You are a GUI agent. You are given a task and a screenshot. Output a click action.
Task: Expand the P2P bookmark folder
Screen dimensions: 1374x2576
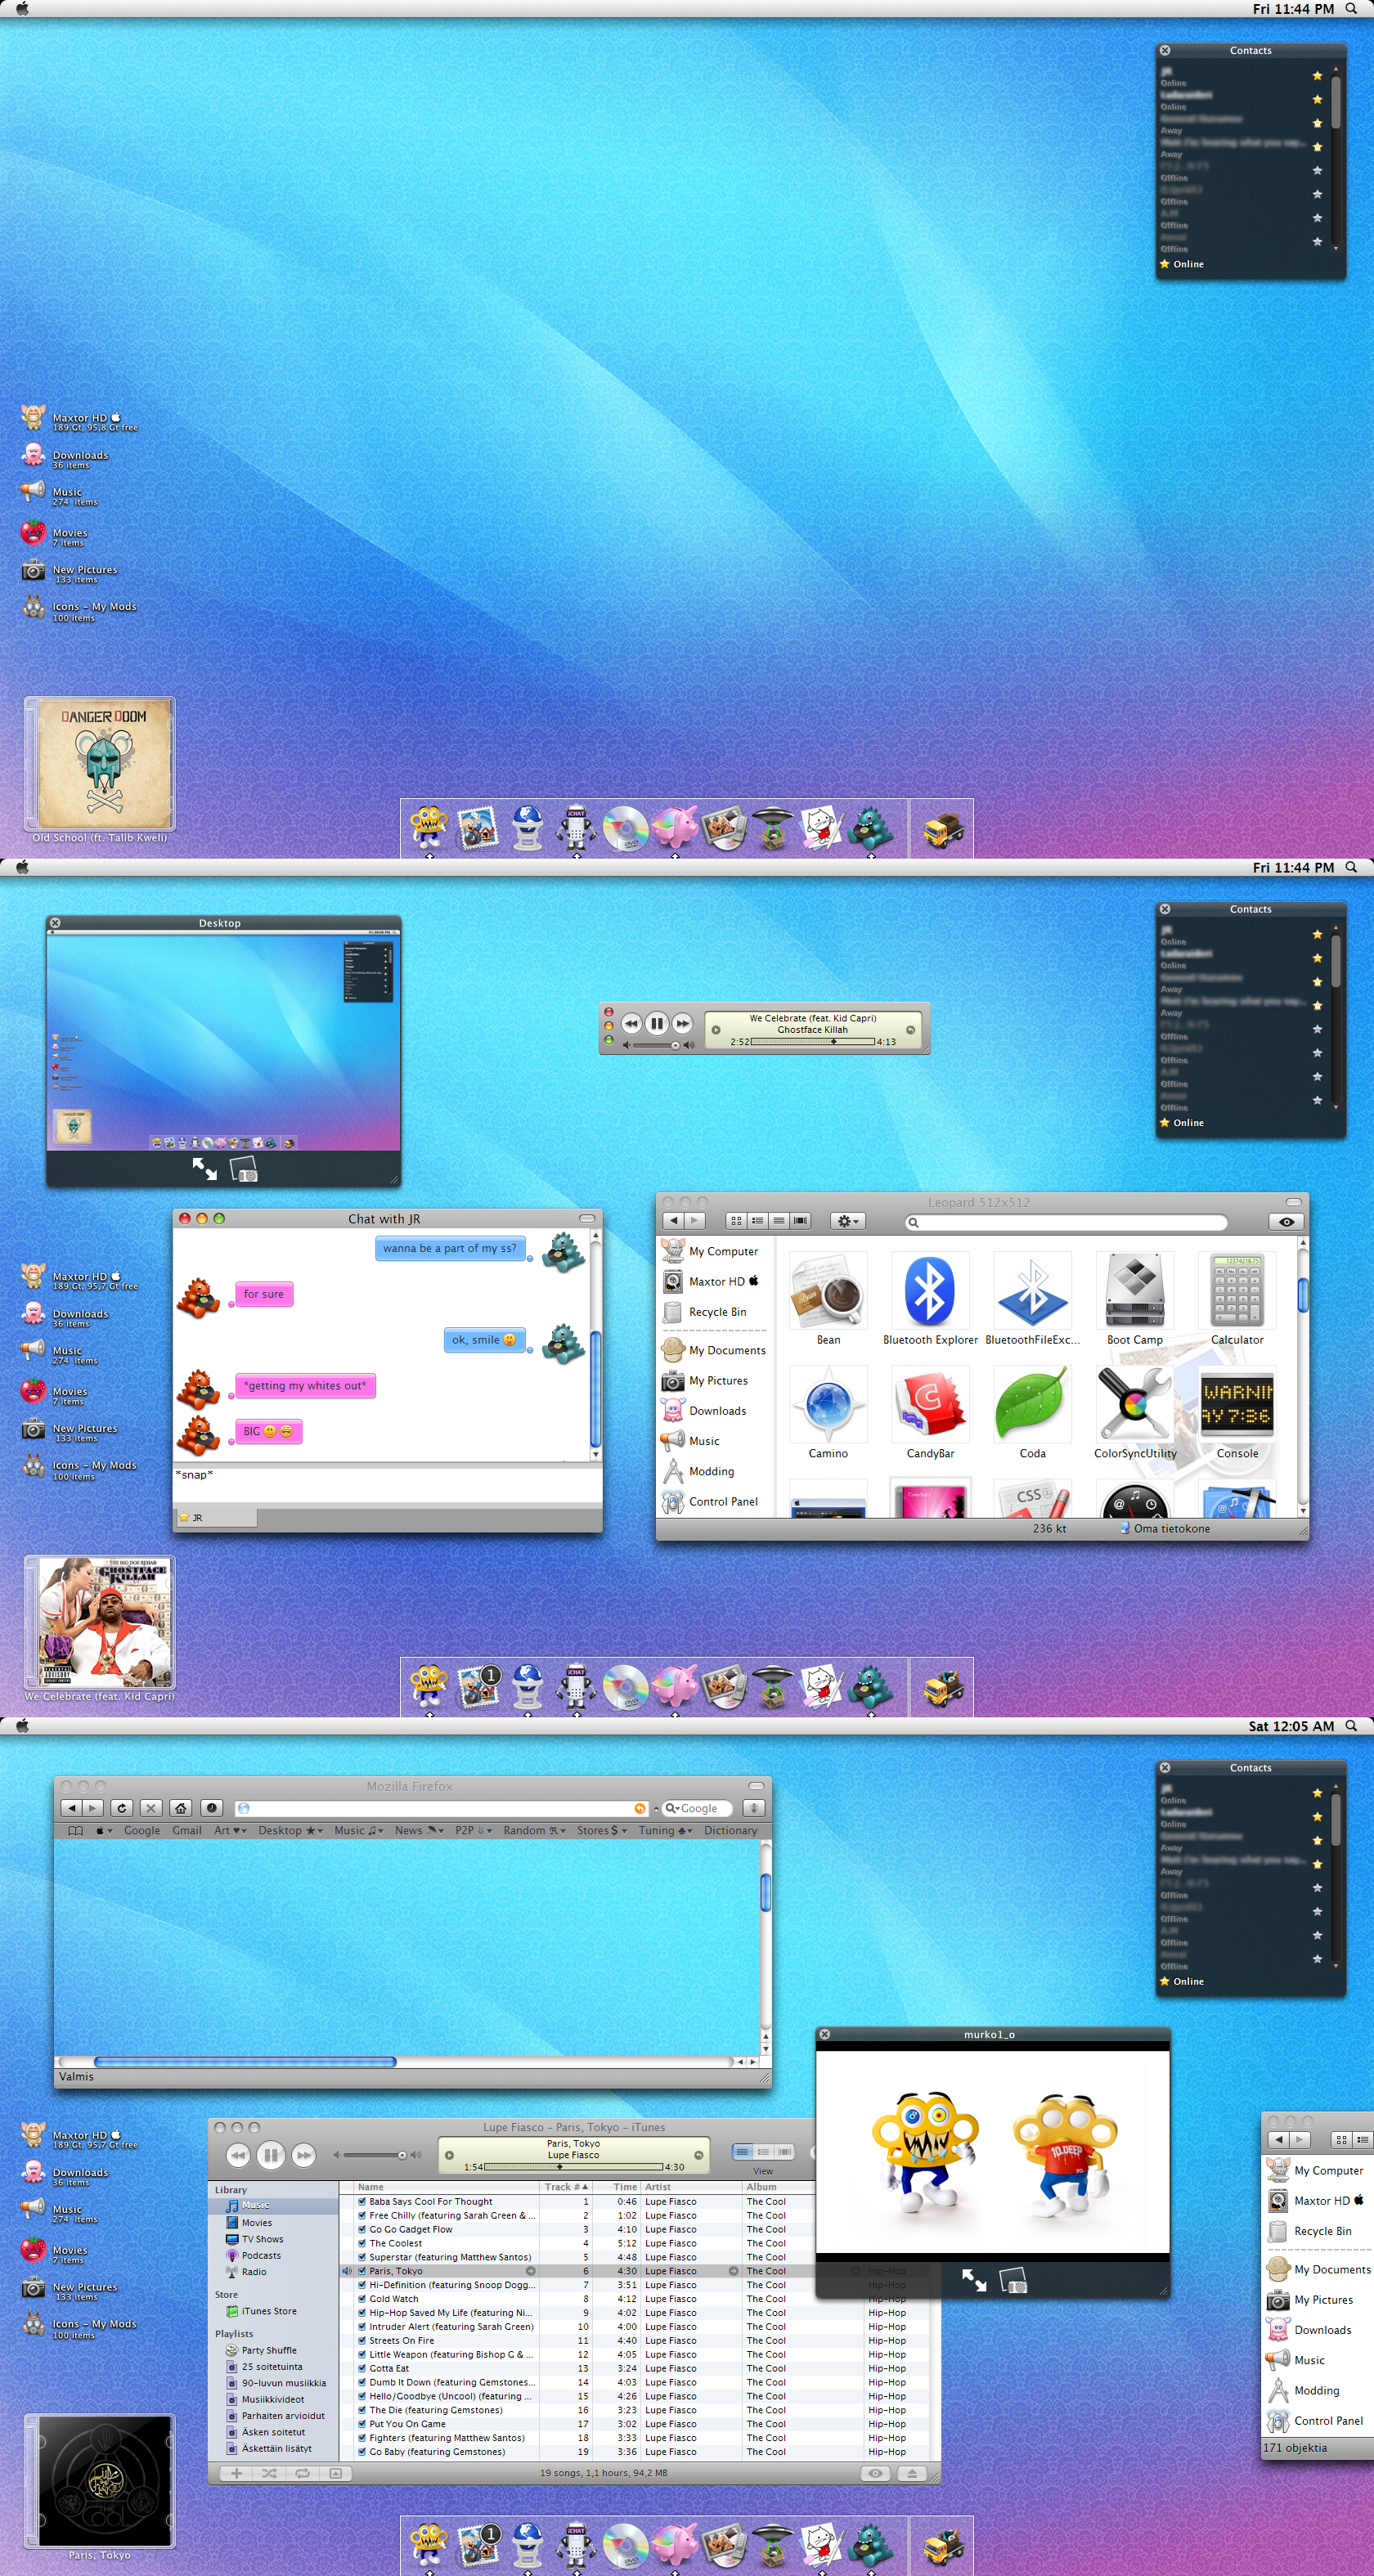474,1831
